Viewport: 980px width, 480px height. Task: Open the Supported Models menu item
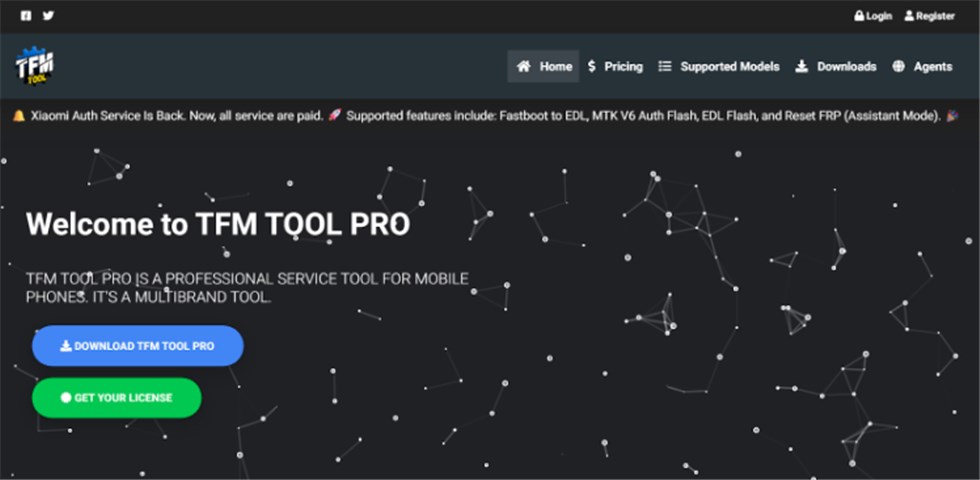tap(719, 66)
